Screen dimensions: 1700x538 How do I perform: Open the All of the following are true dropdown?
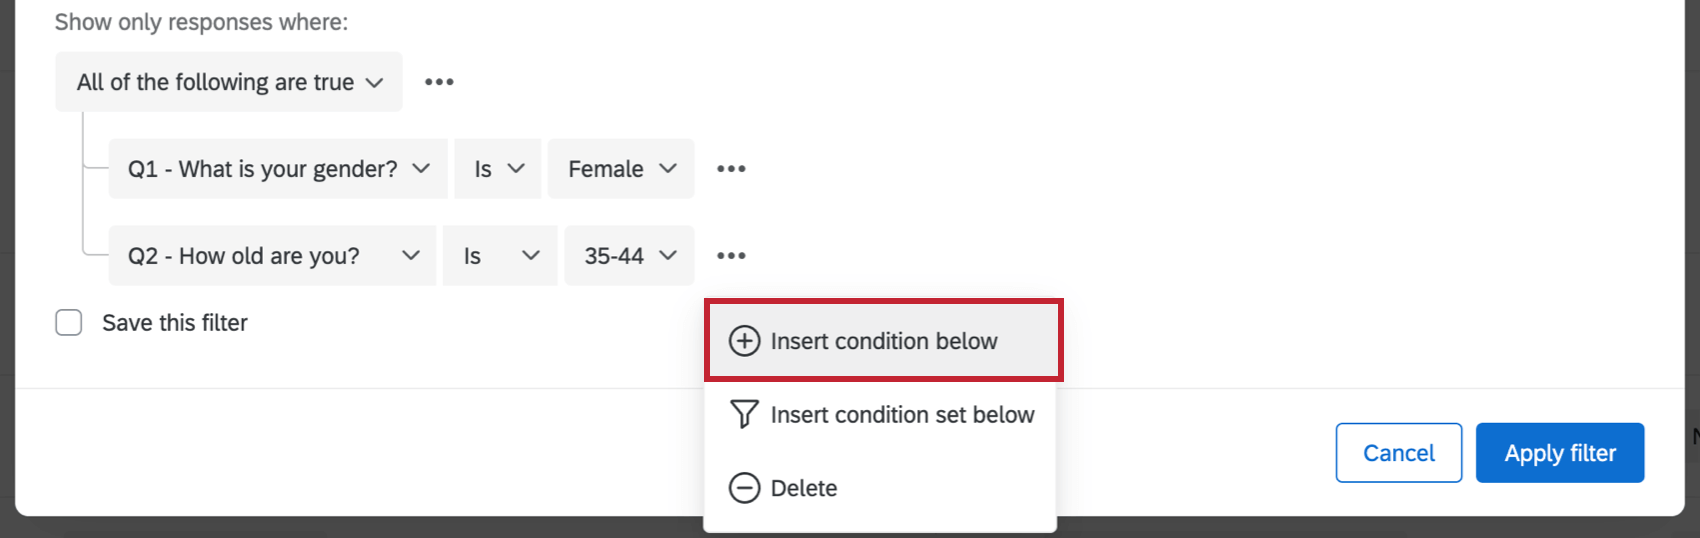(x=229, y=82)
